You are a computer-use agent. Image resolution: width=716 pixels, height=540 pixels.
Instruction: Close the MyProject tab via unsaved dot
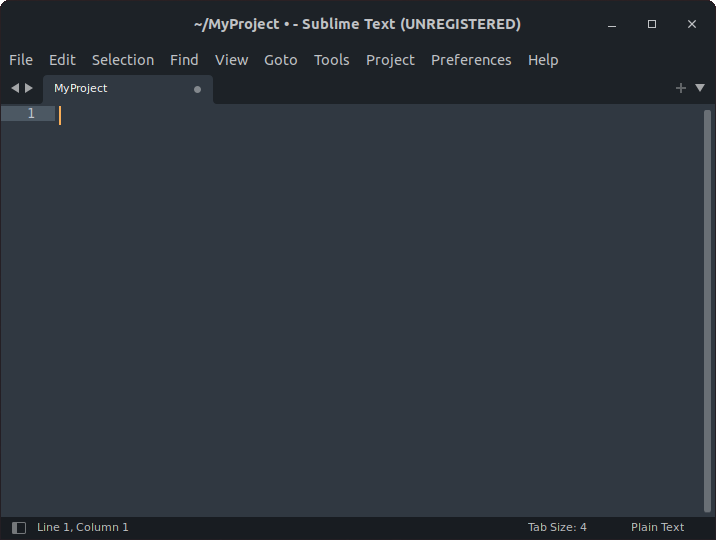point(197,89)
